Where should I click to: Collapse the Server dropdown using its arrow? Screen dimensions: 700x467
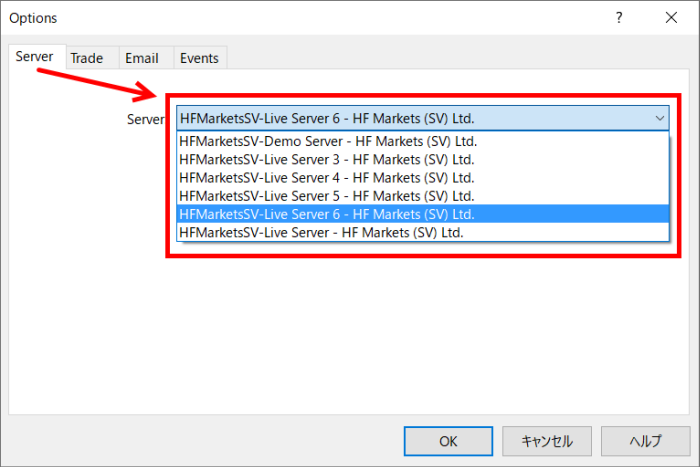pos(660,118)
